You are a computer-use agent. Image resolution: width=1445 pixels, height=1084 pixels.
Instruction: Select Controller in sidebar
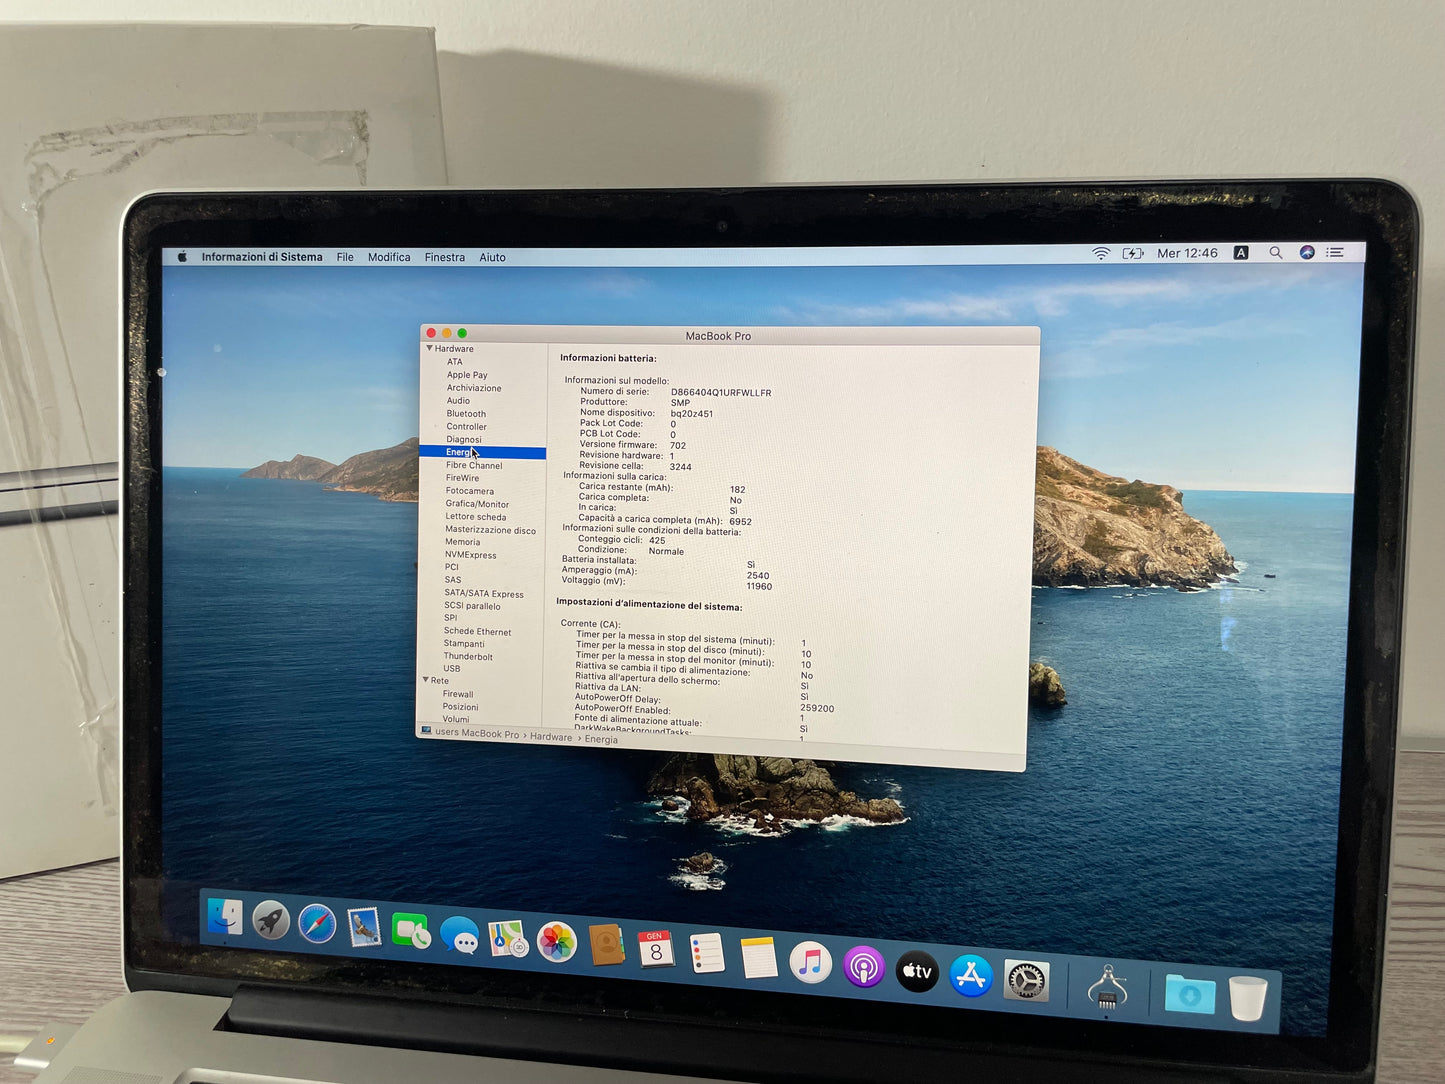pyautogui.click(x=466, y=427)
